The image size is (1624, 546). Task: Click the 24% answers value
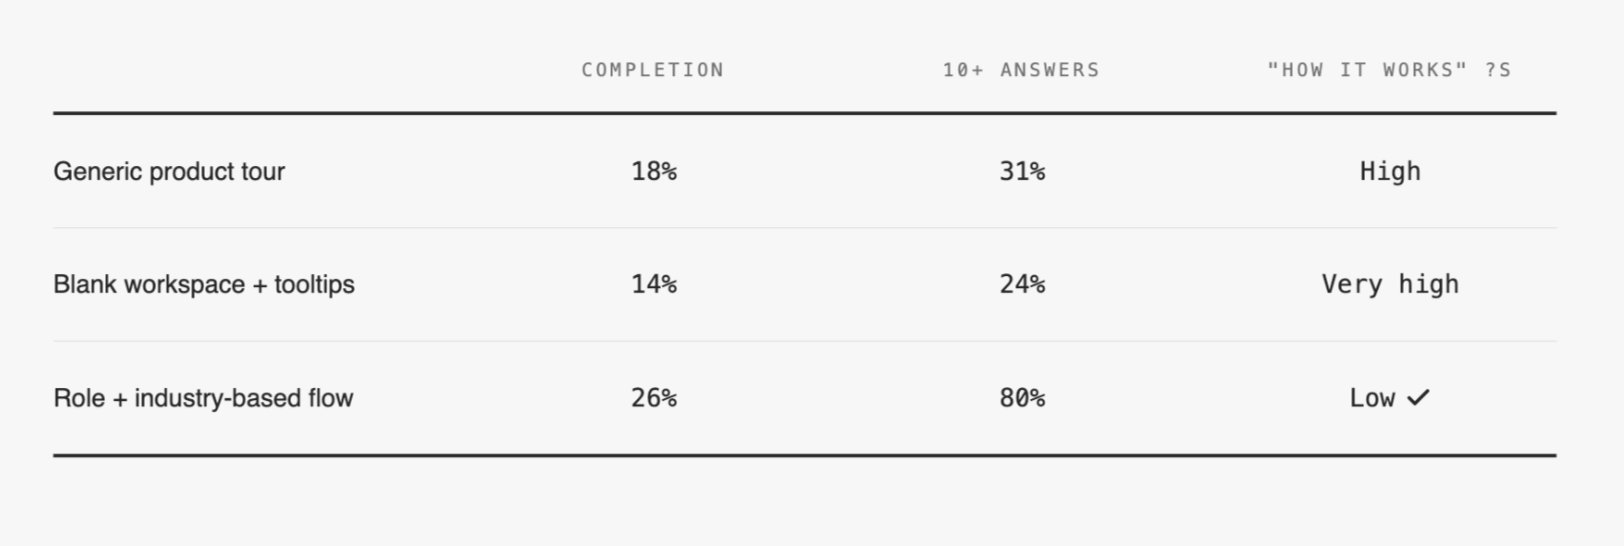click(x=1022, y=285)
